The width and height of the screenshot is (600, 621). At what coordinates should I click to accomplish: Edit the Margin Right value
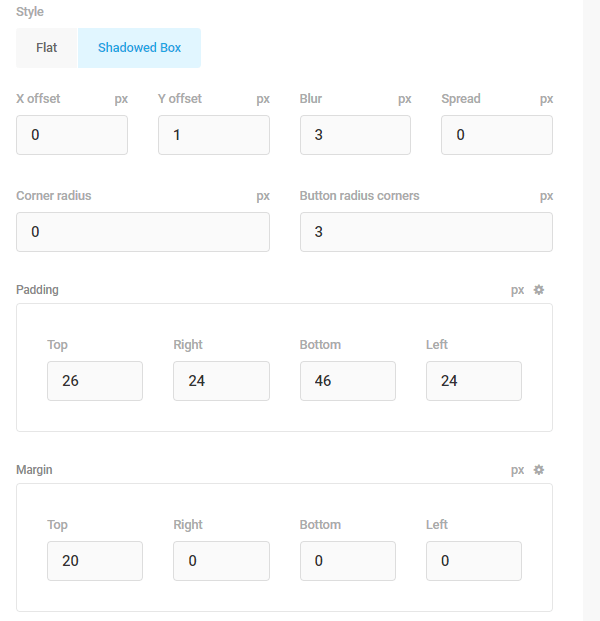[x=221, y=561]
